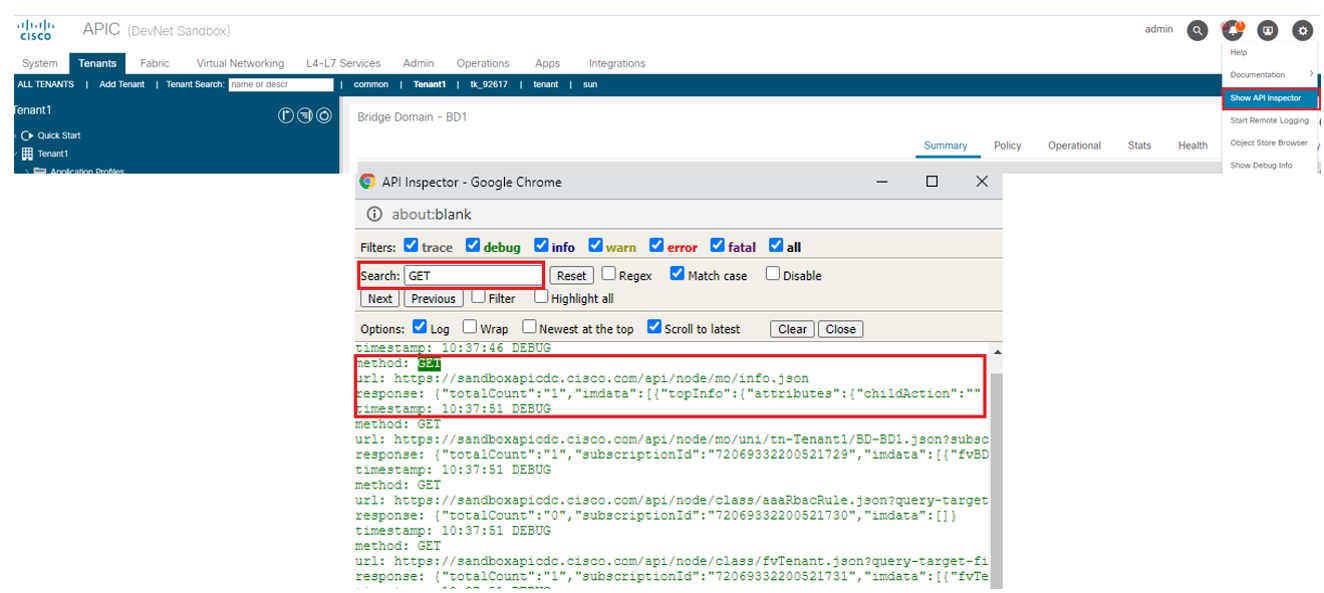Click the Next button
Viewport: 1324px width, 593px height.
click(380, 298)
